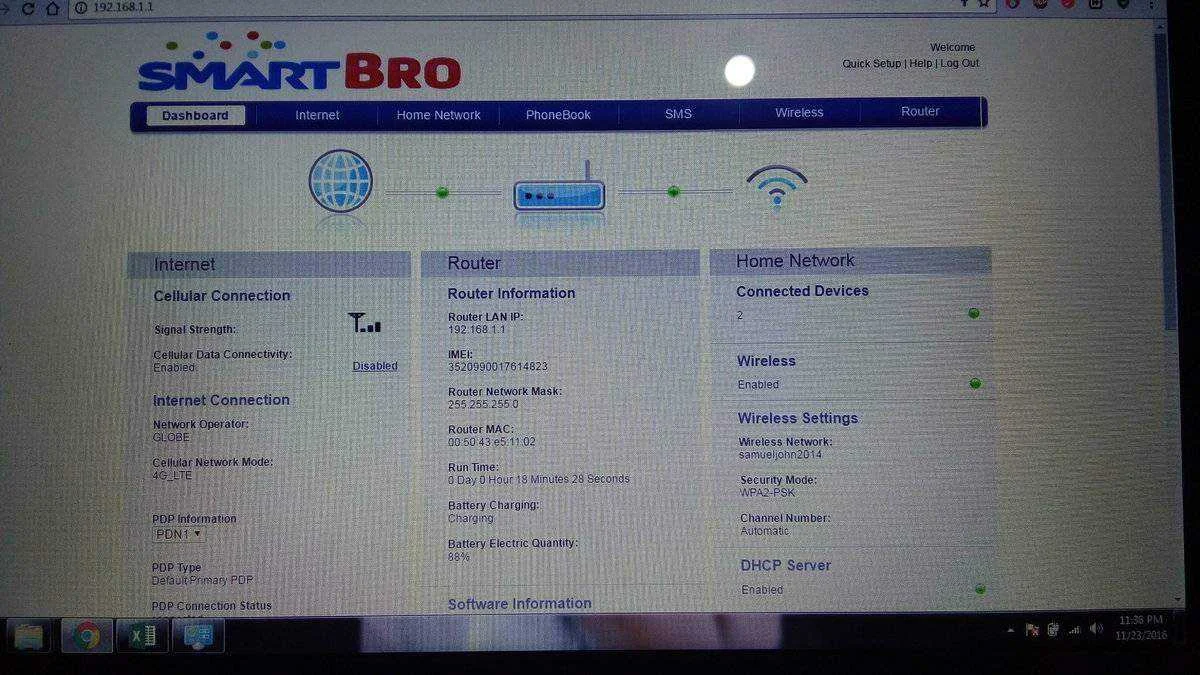The width and height of the screenshot is (1200, 675).
Task: Click the network operator value GLOBE
Action: tap(171, 437)
